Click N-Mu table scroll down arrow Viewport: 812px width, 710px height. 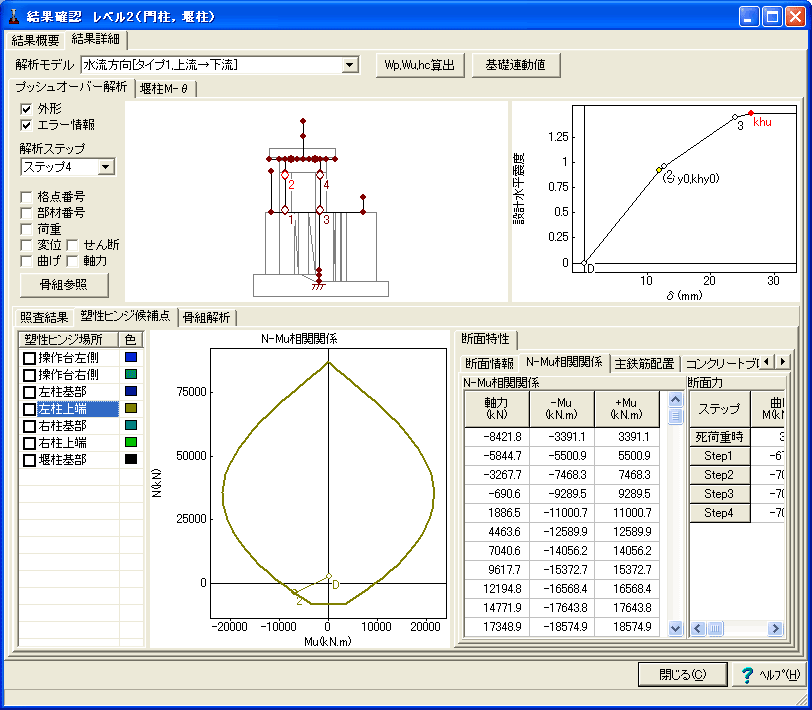(x=675, y=628)
